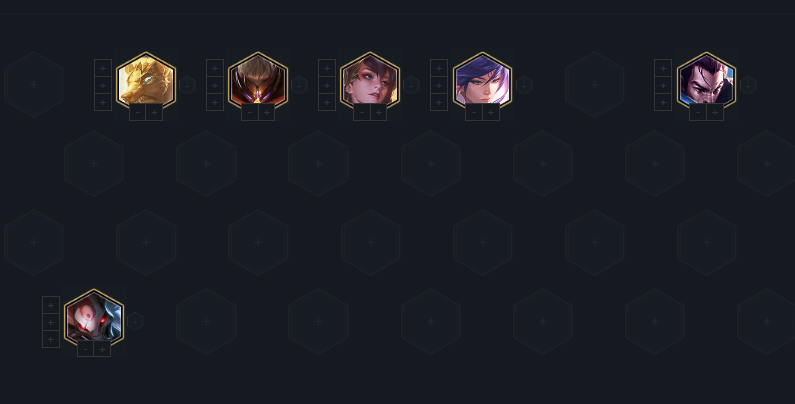Decrease star level of purple-haired champion
This screenshot has height=404, width=795.
click(474, 112)
